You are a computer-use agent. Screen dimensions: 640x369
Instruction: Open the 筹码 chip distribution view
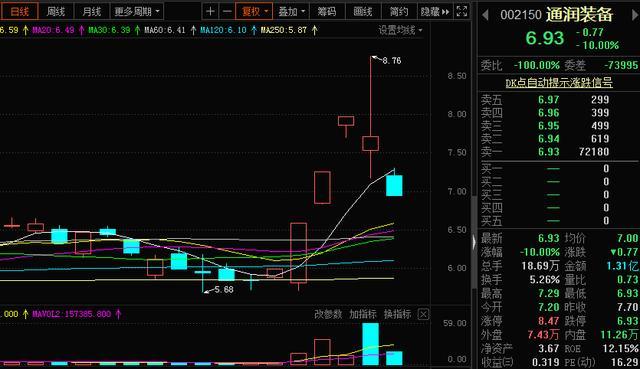click(x=327, y=11)
